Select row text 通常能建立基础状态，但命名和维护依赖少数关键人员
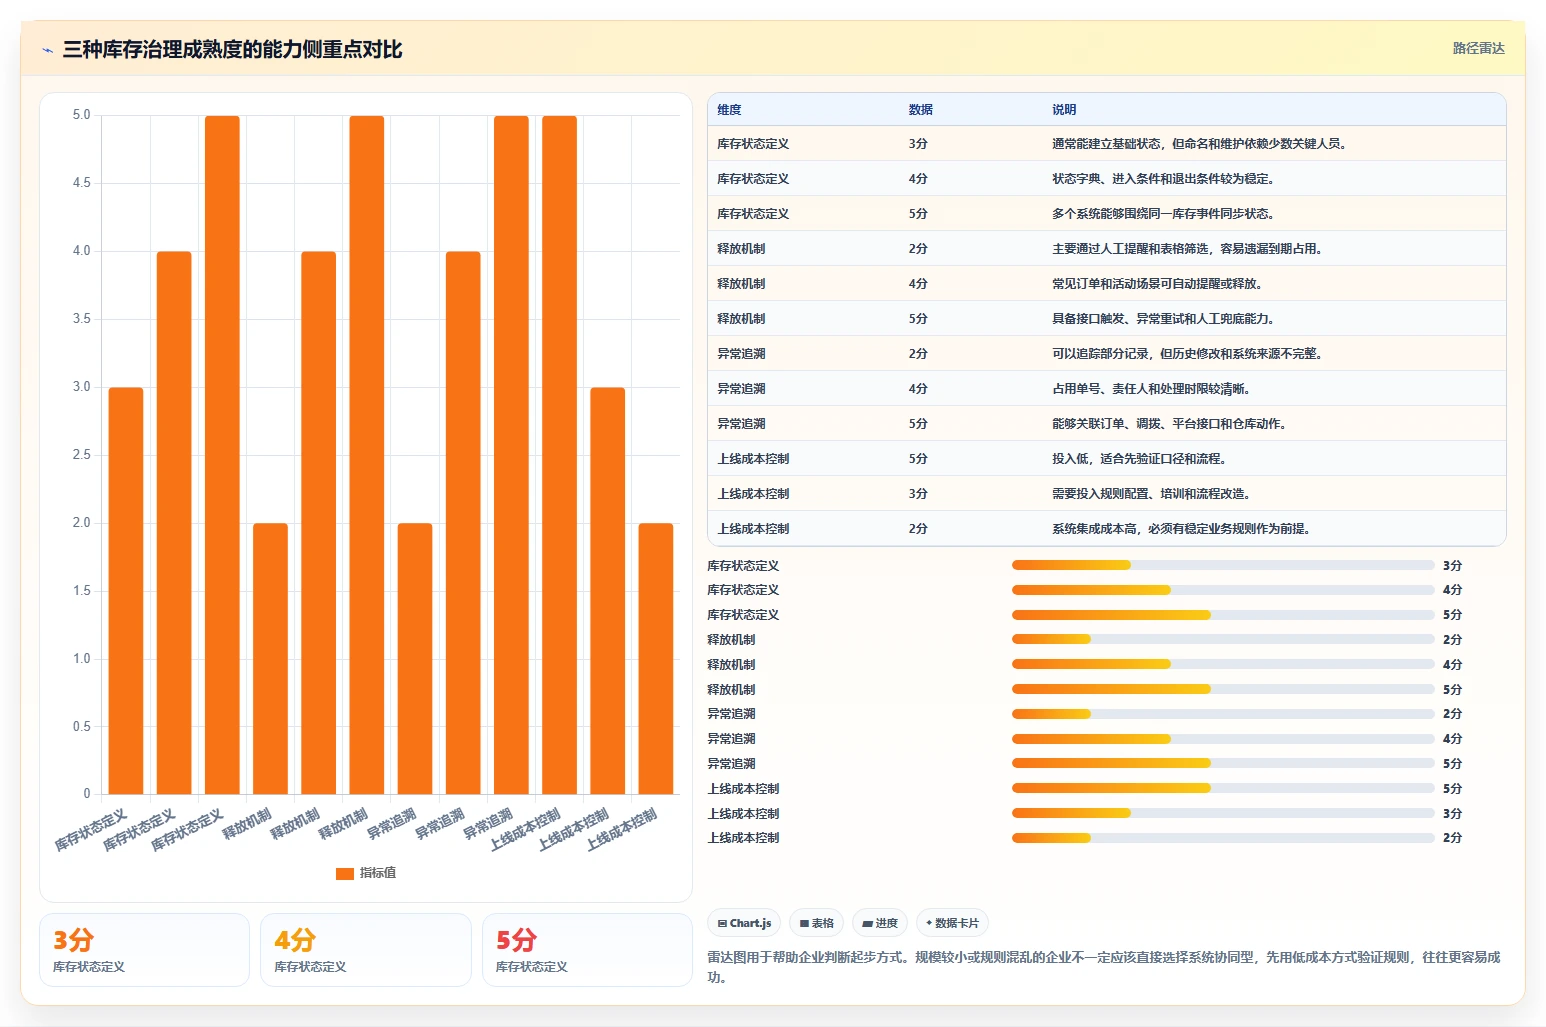 (1201, 144)
